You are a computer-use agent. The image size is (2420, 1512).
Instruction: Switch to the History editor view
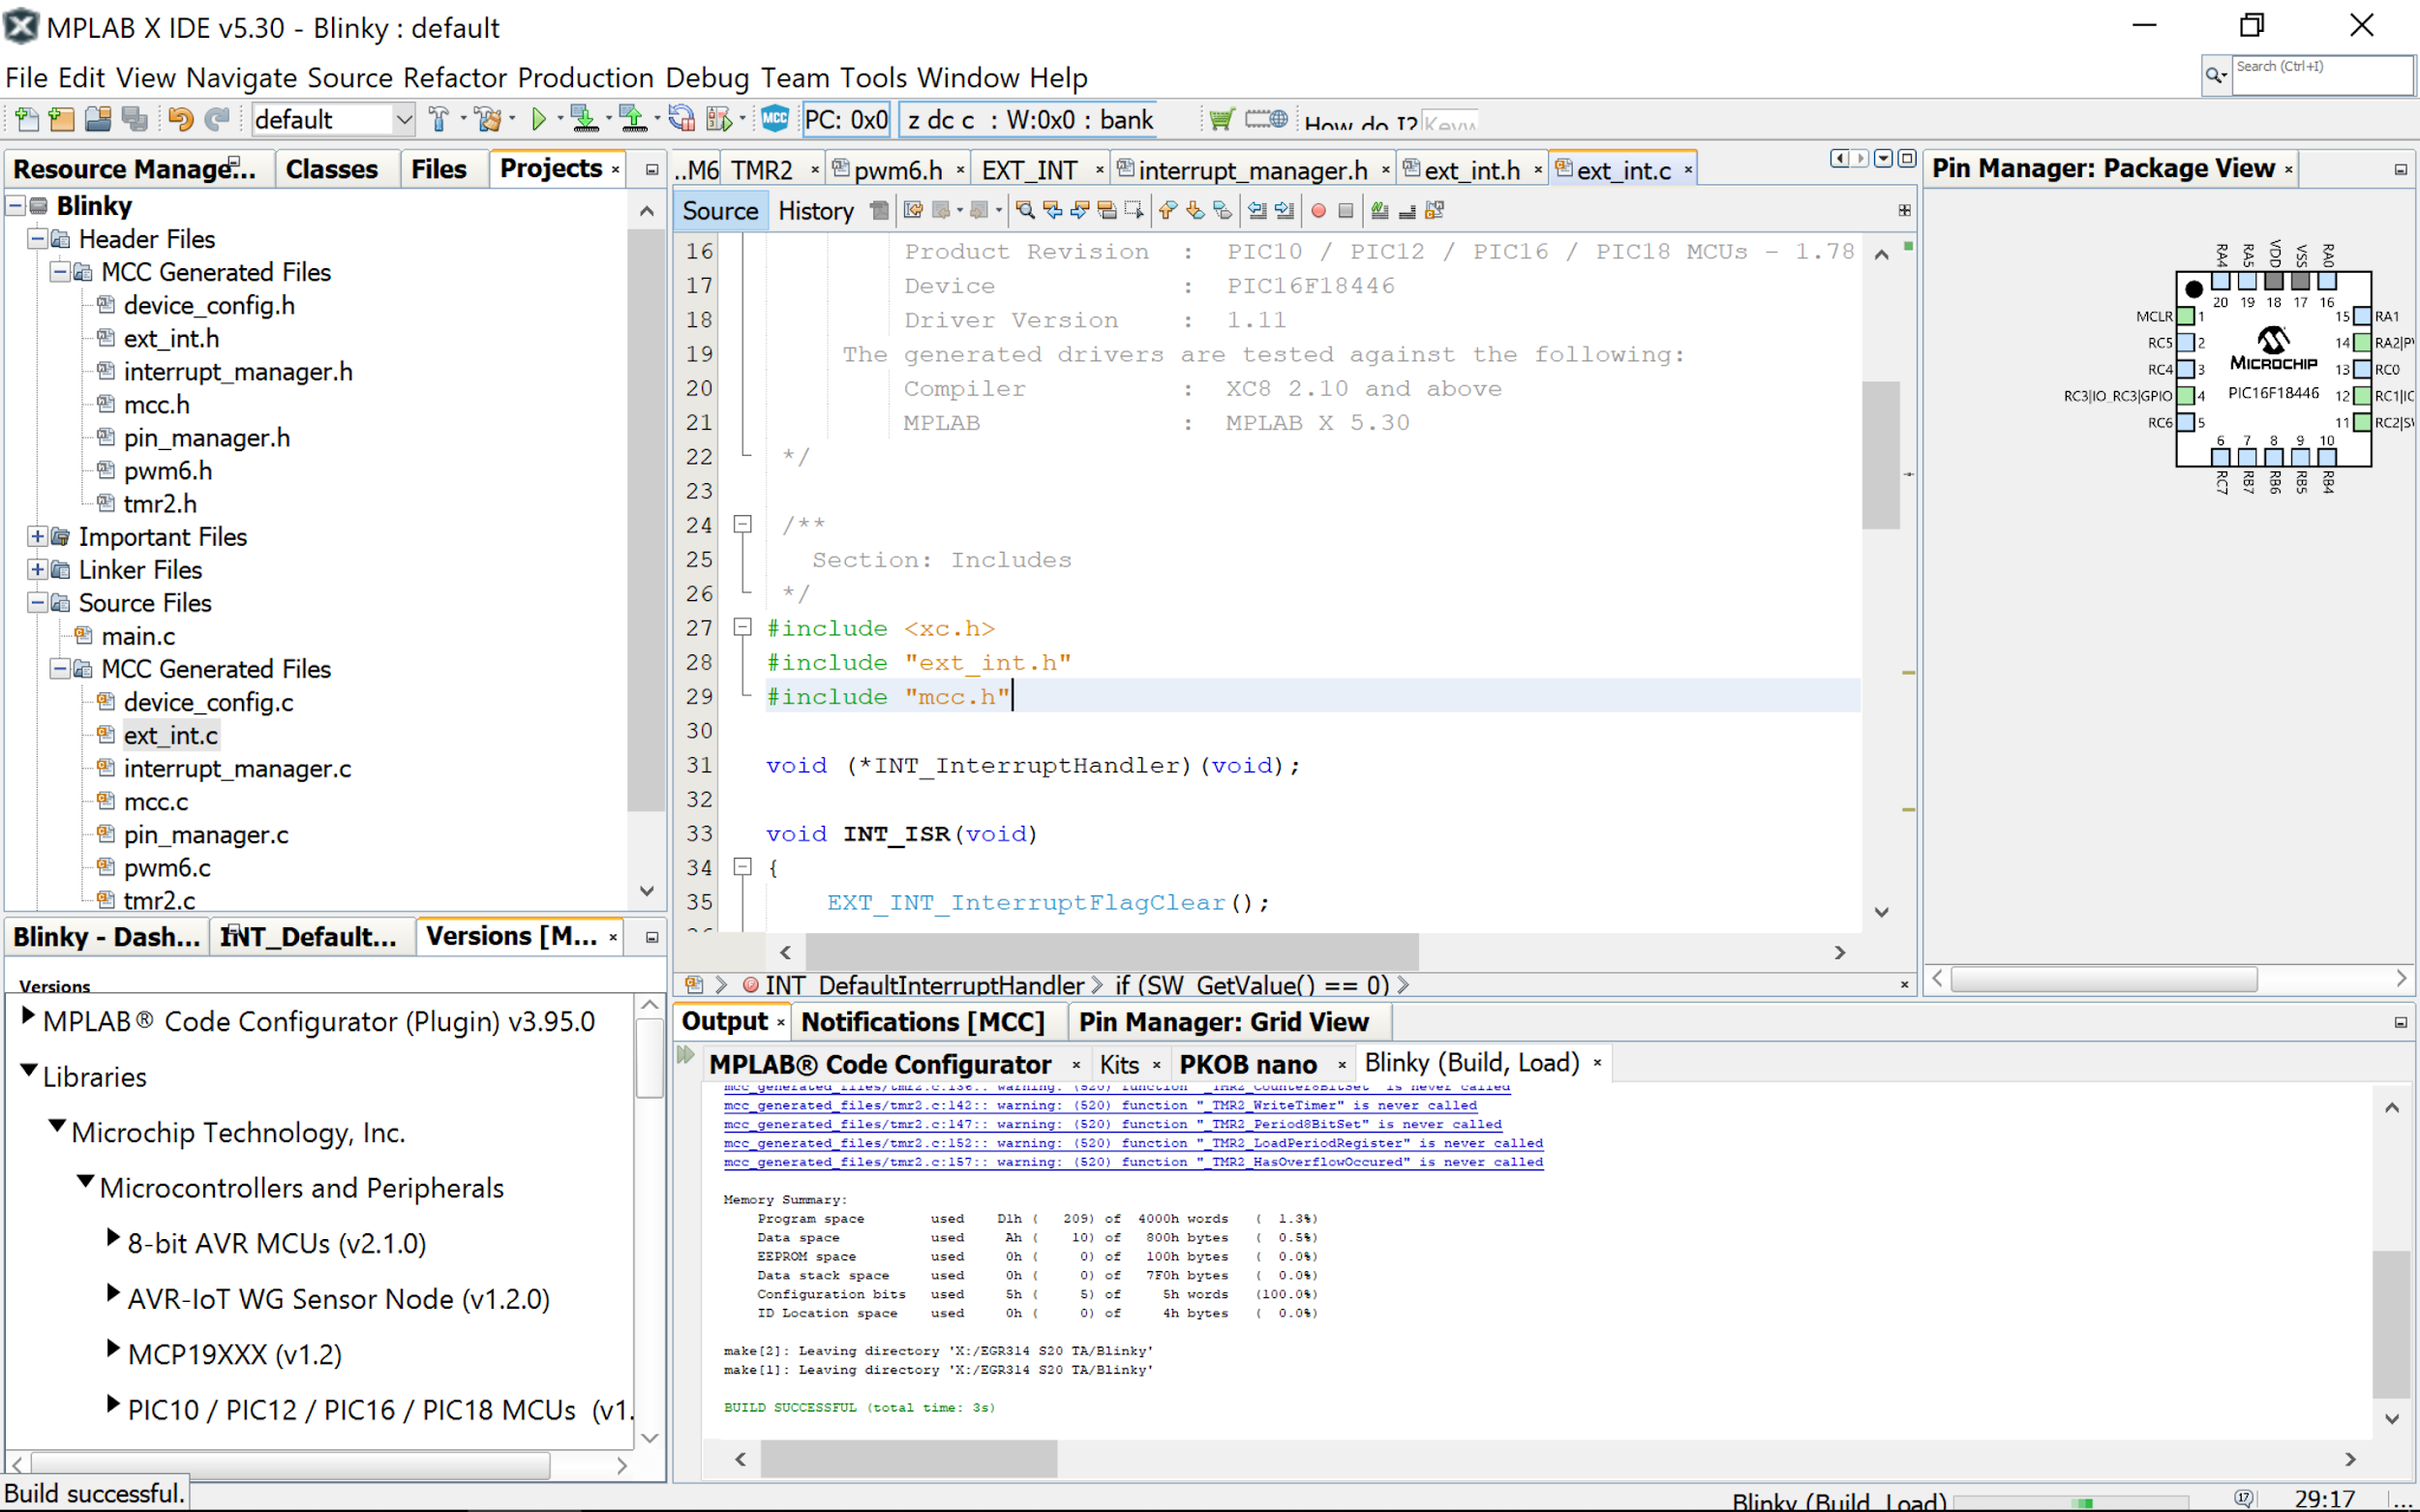coord(816,211)
